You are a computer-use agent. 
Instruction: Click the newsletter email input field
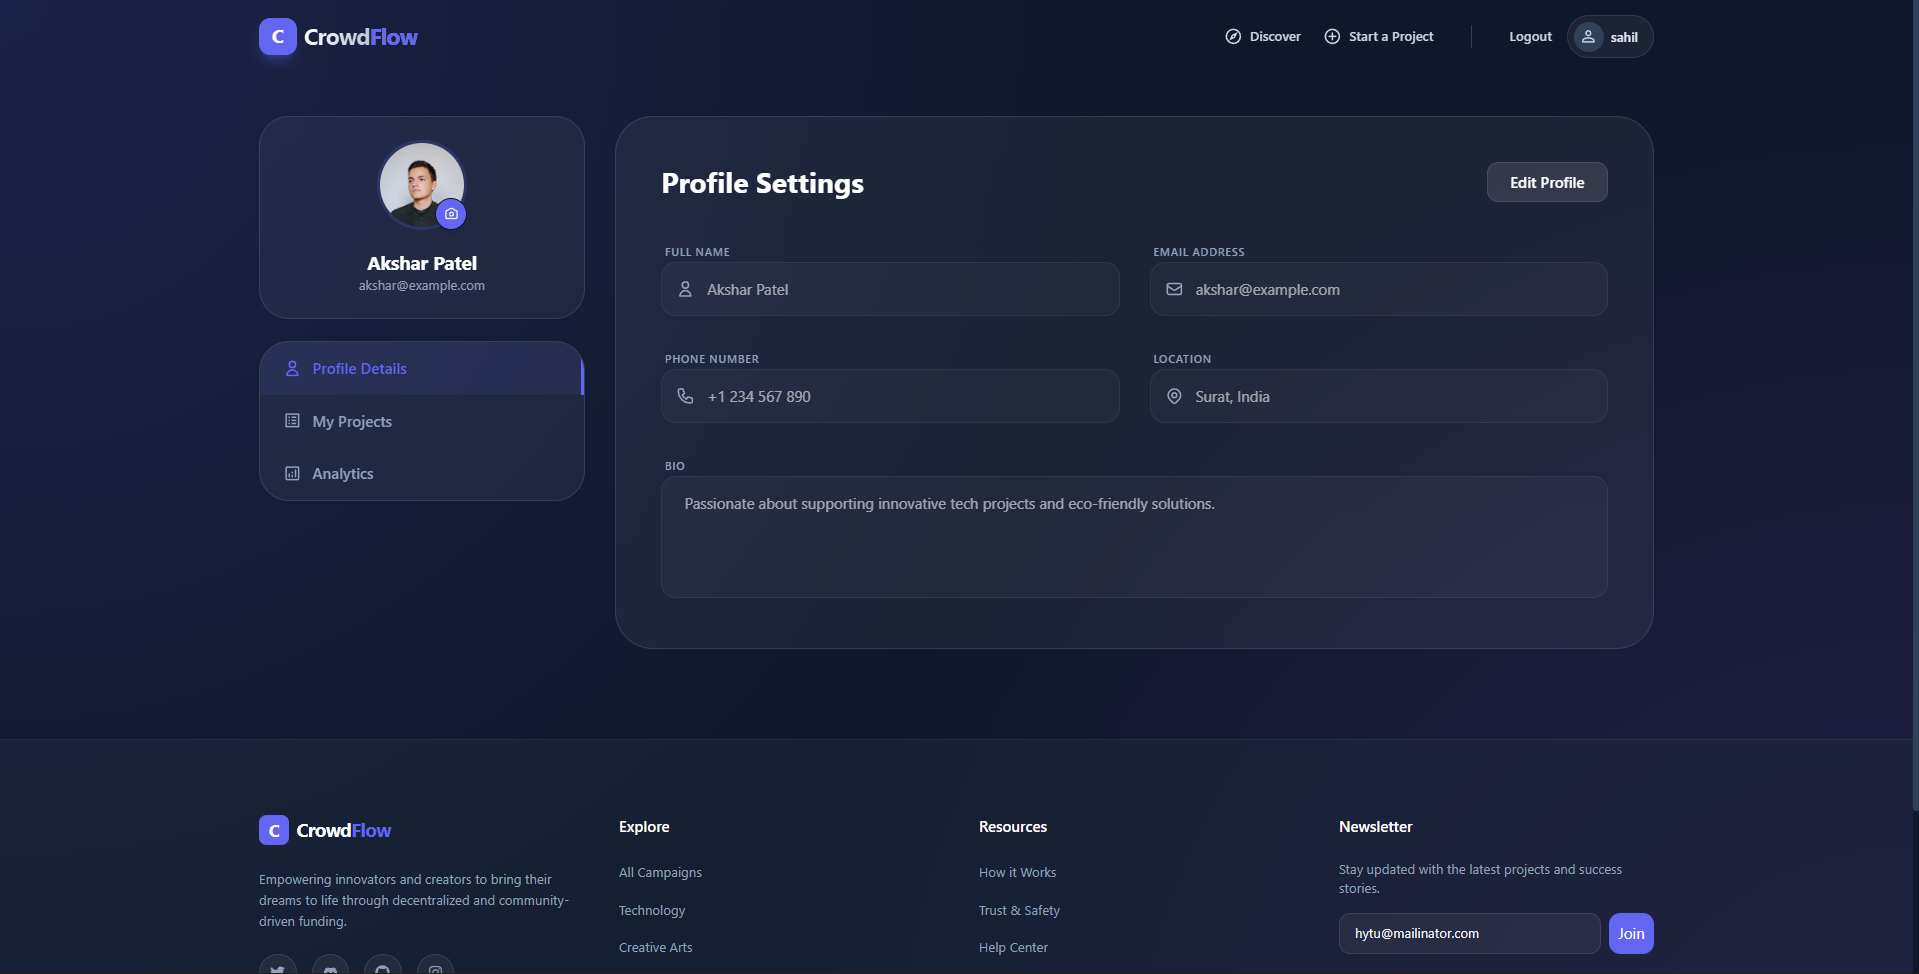[1468, 934]
